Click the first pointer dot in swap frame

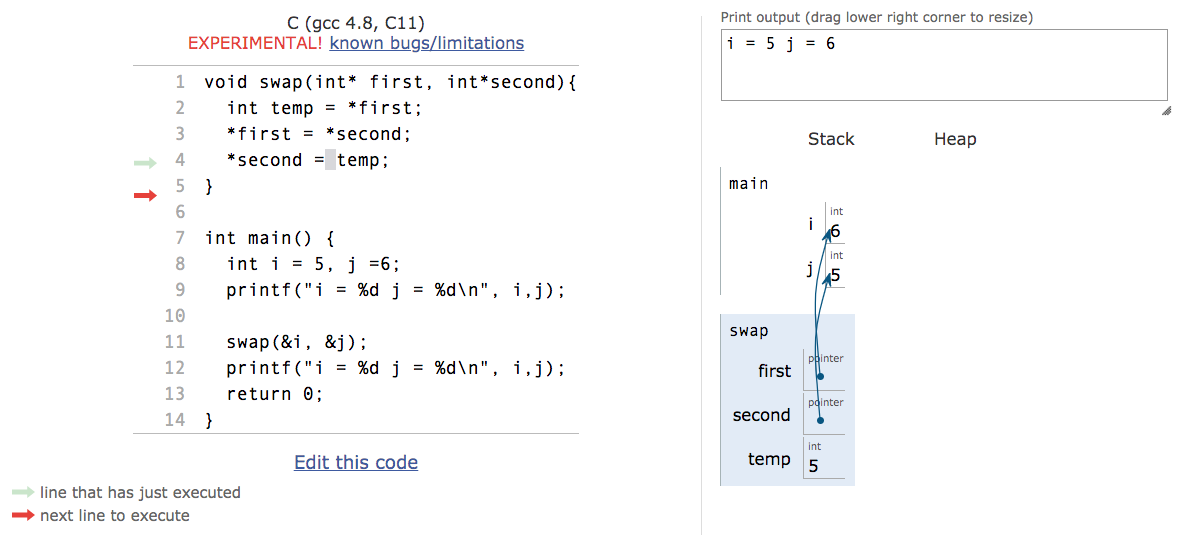tap(820, 377)
